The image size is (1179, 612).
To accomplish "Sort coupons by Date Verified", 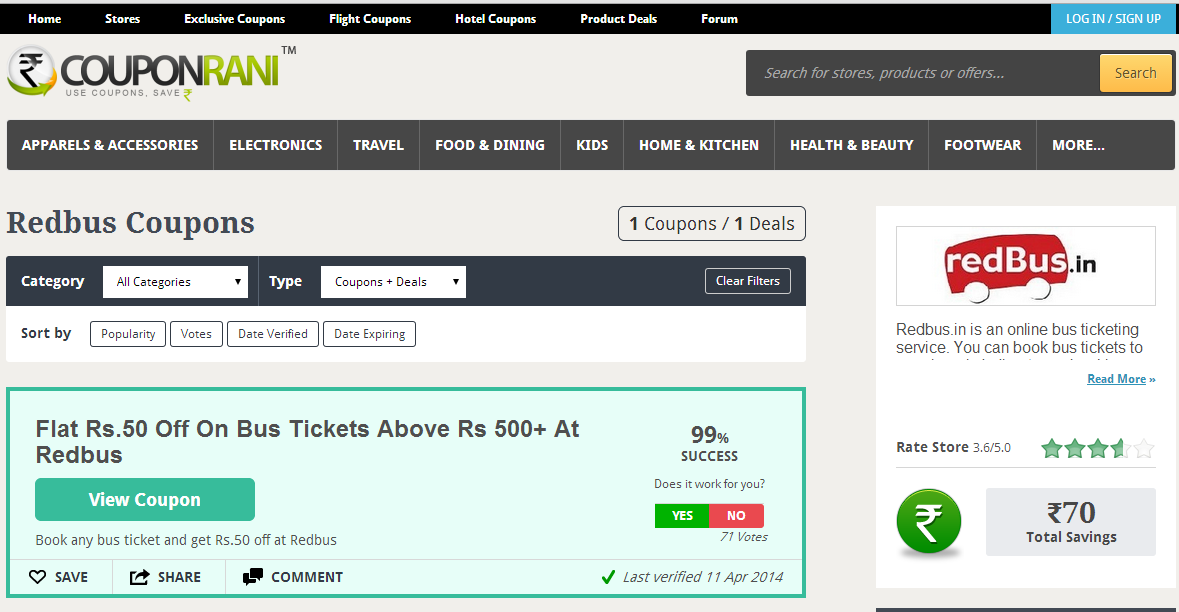I will pos(273,334).
